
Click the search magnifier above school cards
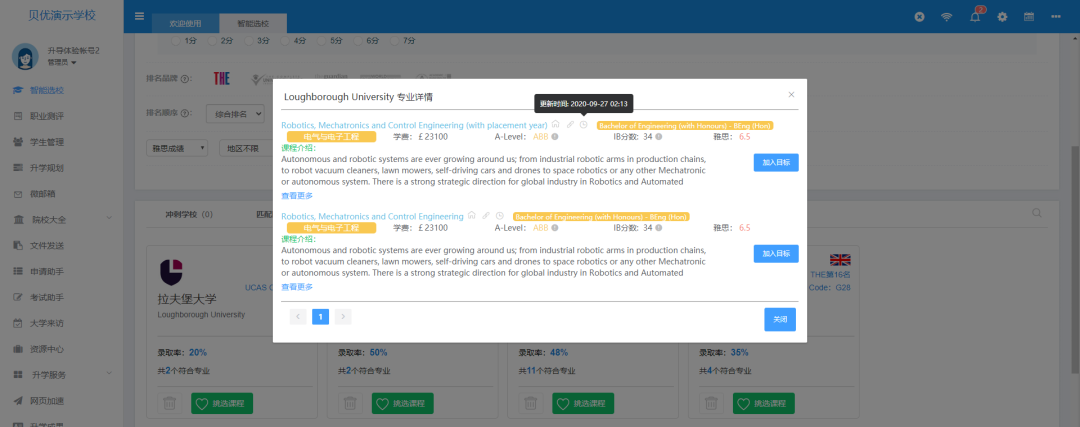pyautogui.click(x=1037, y=214)
